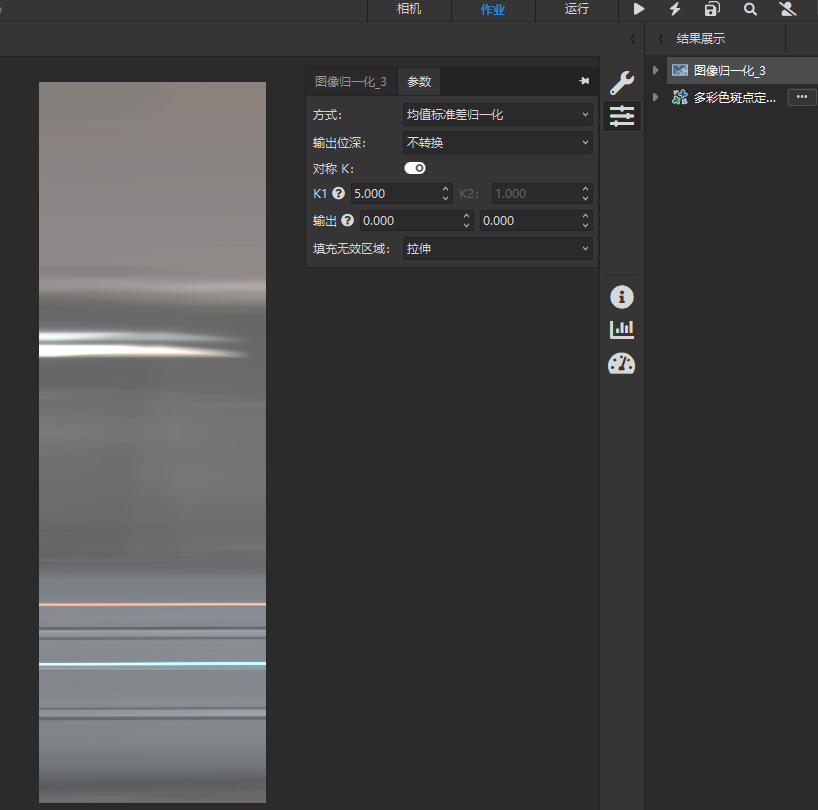Click the grip handle left of 结果展示
The width and height of the screenshot is (818, 810).
tap(660, 39)
